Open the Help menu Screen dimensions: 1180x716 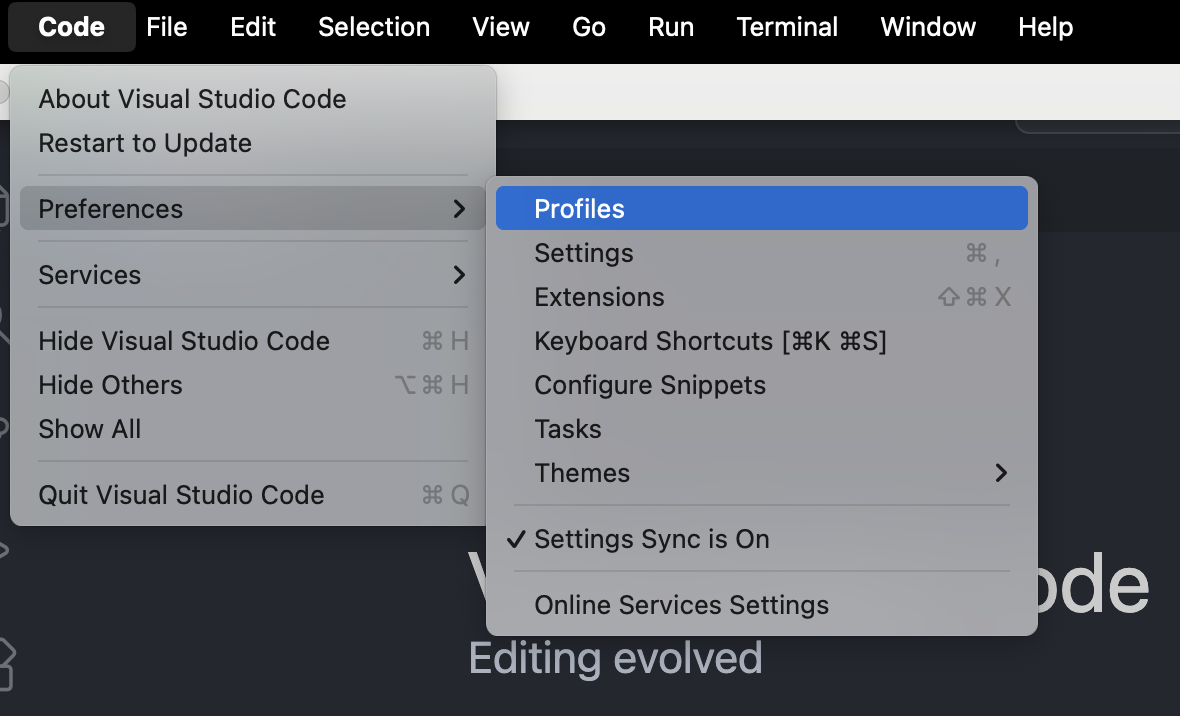(1045, 27)
